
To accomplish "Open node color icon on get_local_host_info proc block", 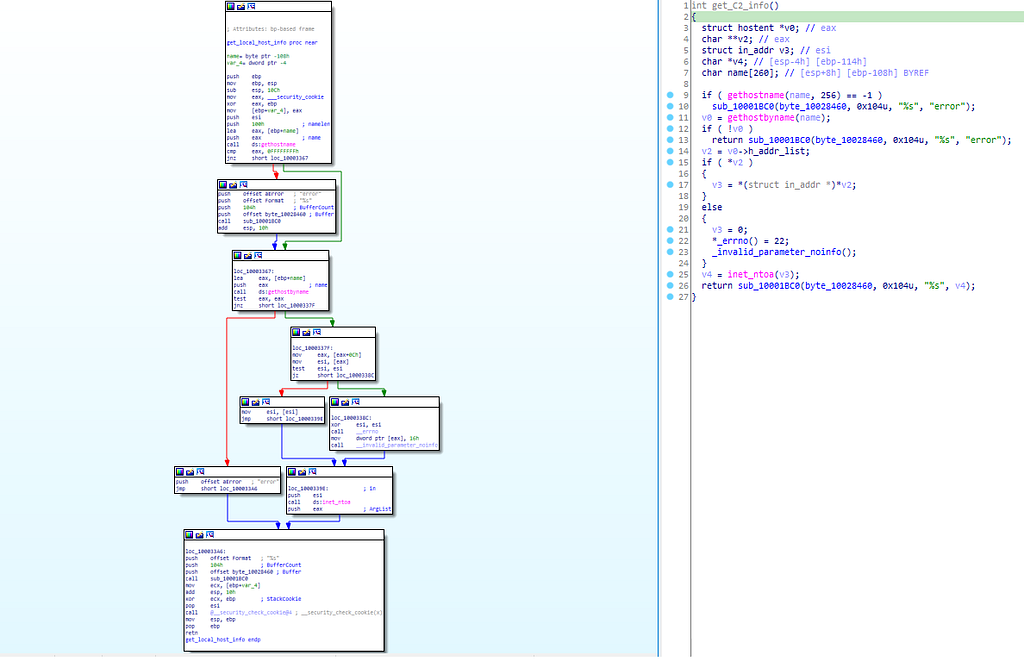I will tap(231, 6).
